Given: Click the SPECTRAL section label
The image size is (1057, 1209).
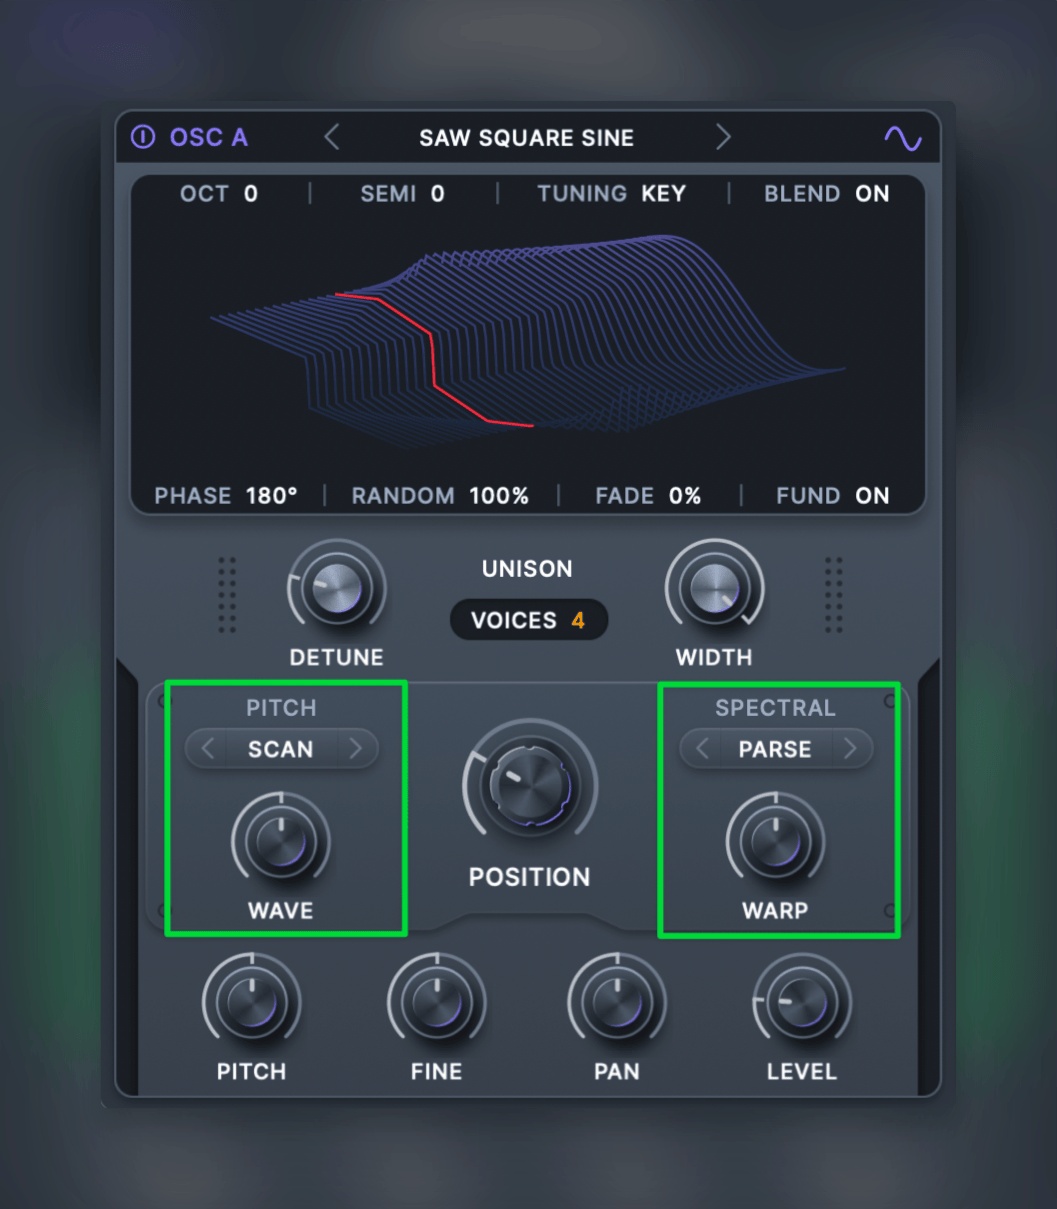Looking at the screenshot, I should (x=775, y=708).
